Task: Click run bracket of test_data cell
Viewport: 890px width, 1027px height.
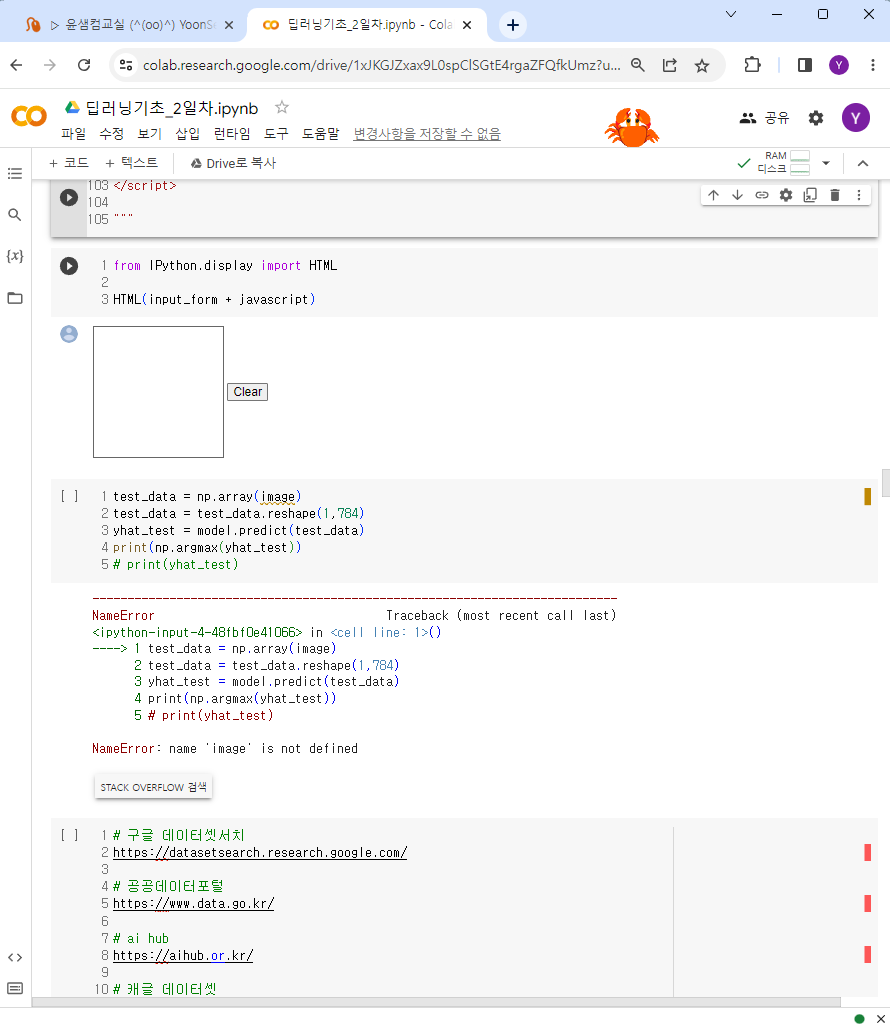Action: point(69,496)
